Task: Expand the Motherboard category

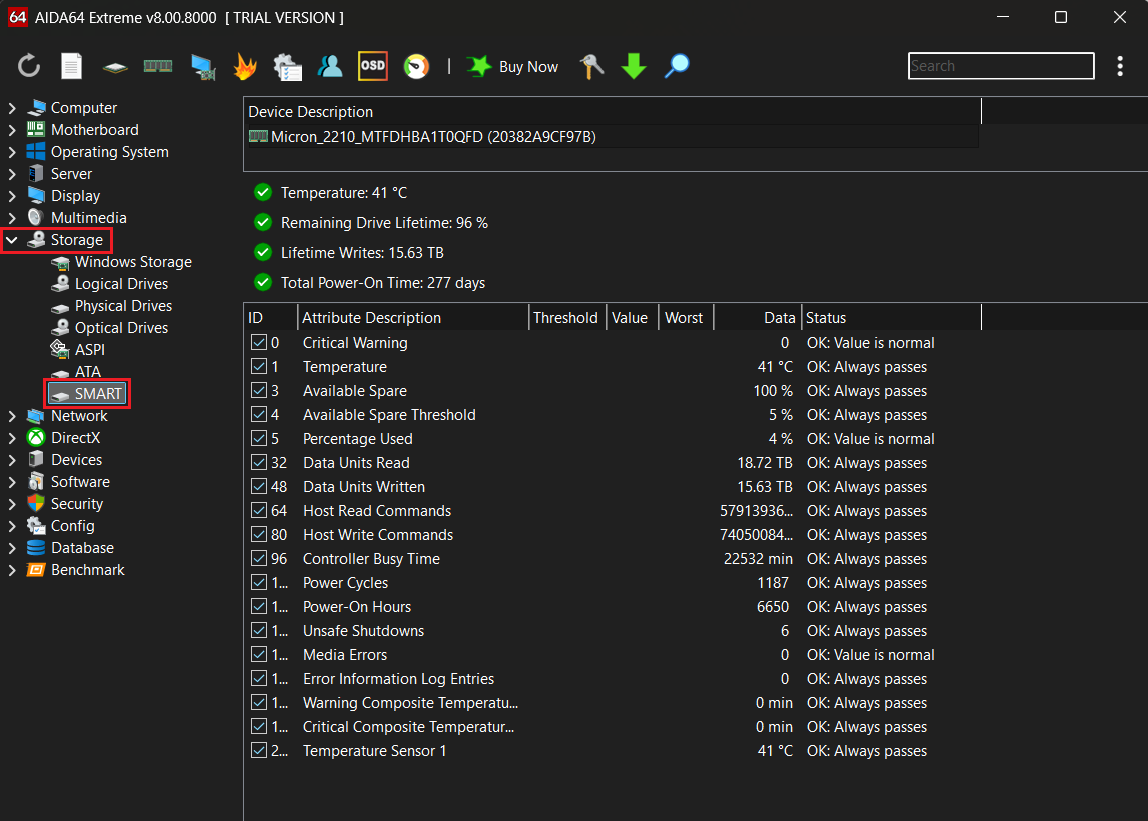Action: tap(11, 129)
